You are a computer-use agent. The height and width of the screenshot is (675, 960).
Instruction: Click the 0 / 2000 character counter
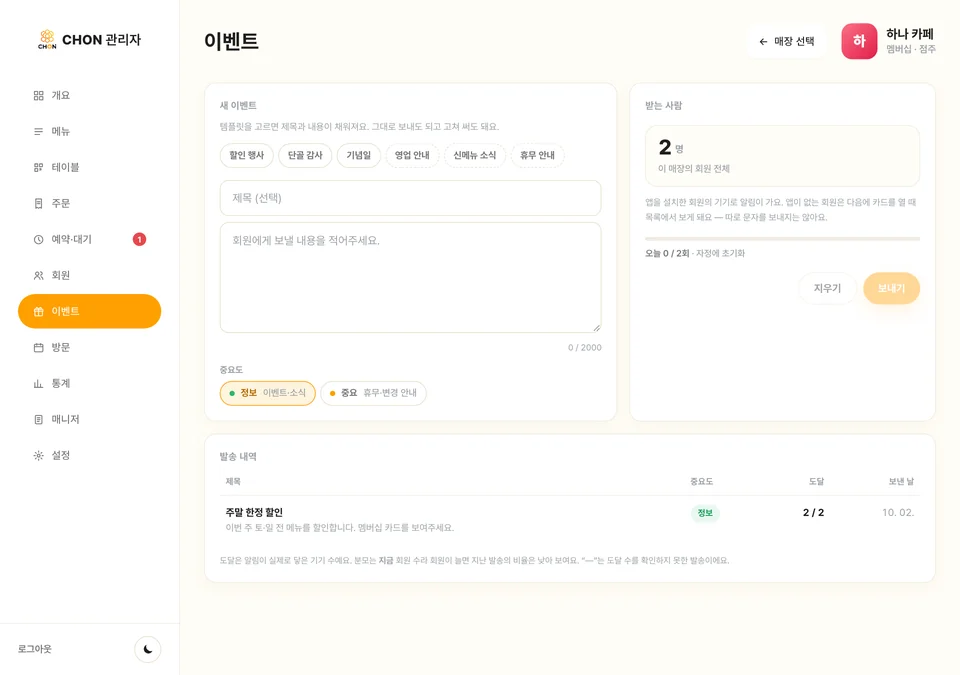coord(585,348)
